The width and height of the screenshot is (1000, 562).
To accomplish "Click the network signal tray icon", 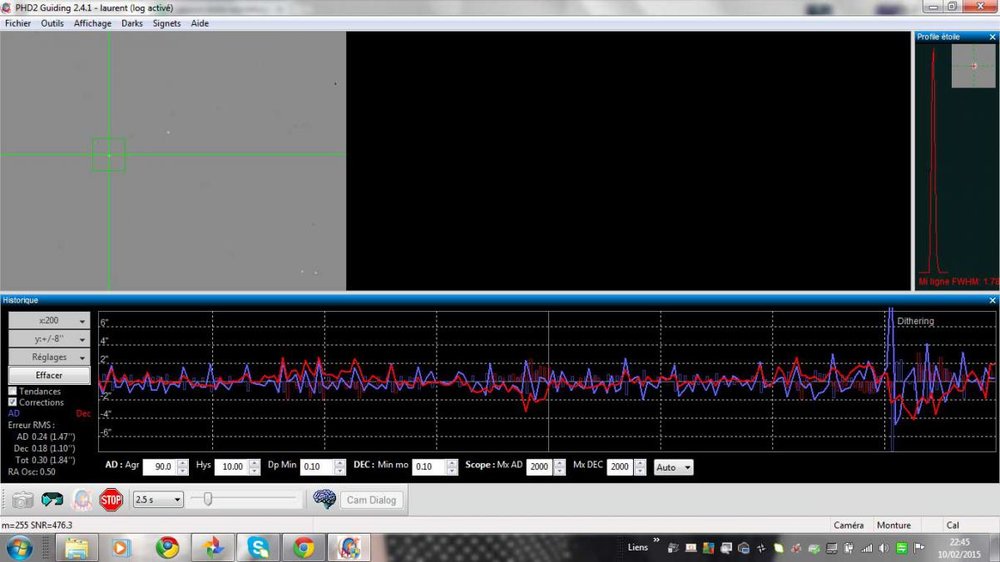I will 866,548.
